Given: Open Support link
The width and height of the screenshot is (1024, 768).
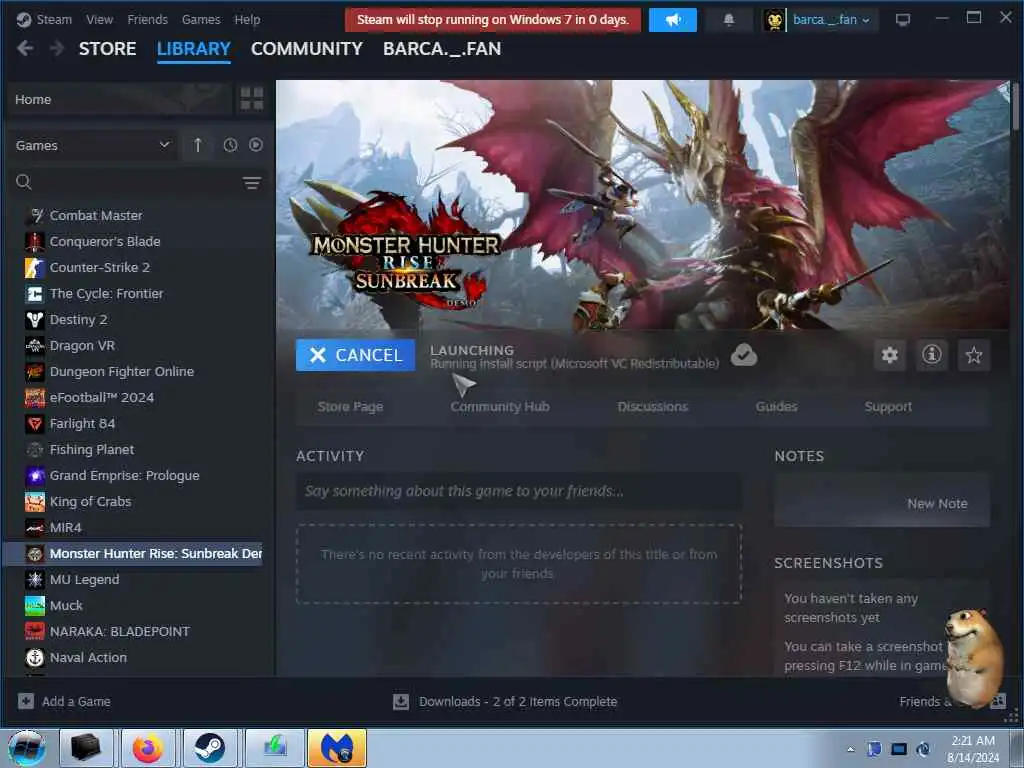Looking at the screenshot, I should 888,407.
